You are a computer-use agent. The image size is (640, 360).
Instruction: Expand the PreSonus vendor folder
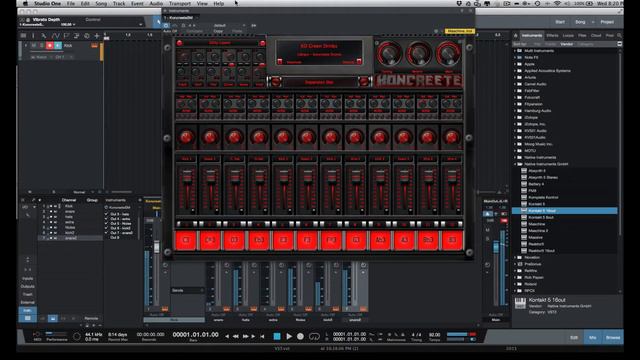point(515,264)
